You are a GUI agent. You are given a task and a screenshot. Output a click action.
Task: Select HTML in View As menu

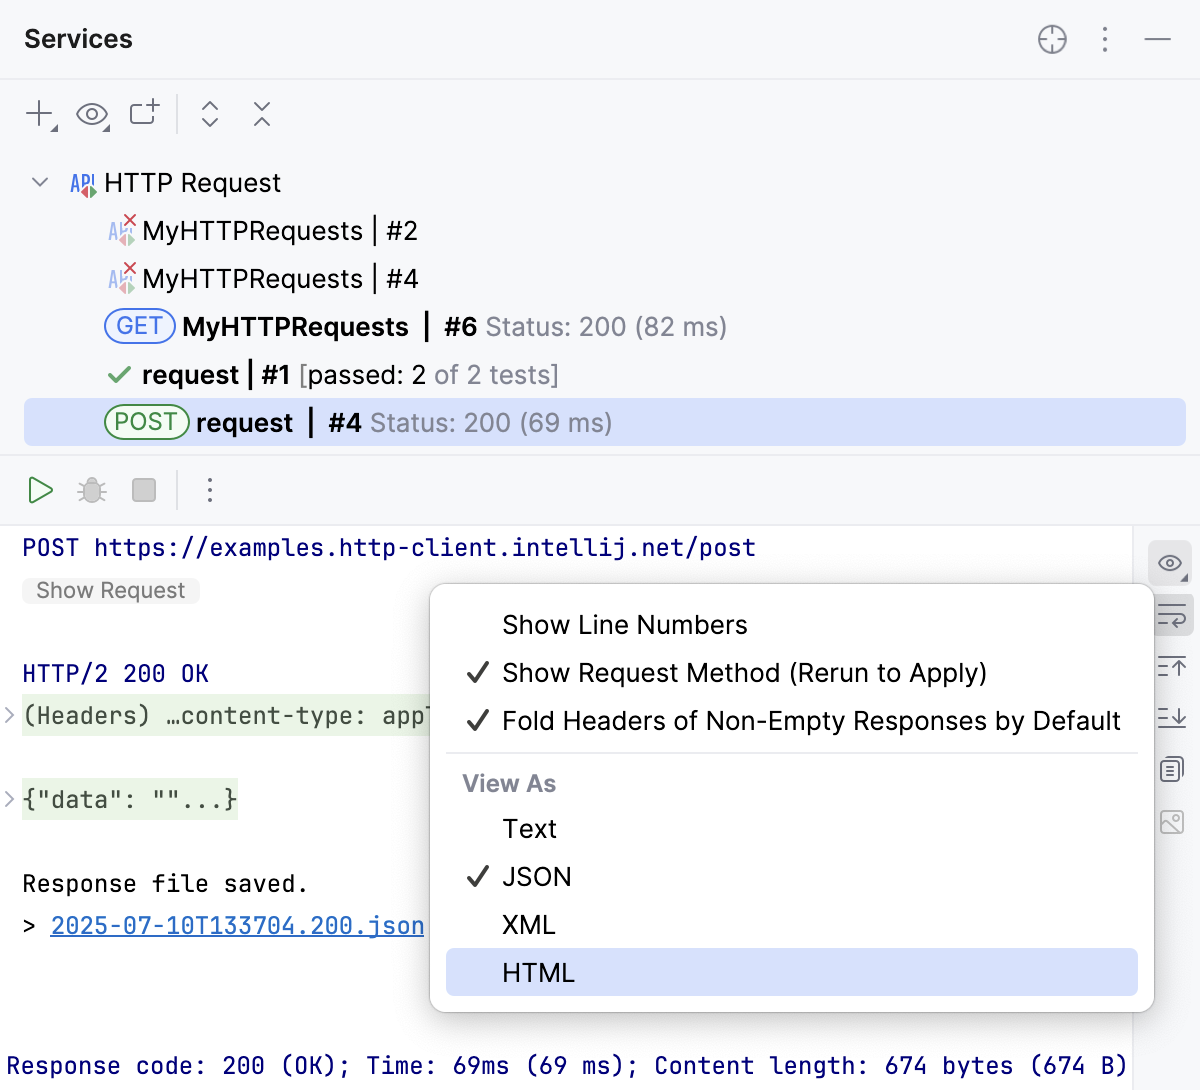coord(538,973)
